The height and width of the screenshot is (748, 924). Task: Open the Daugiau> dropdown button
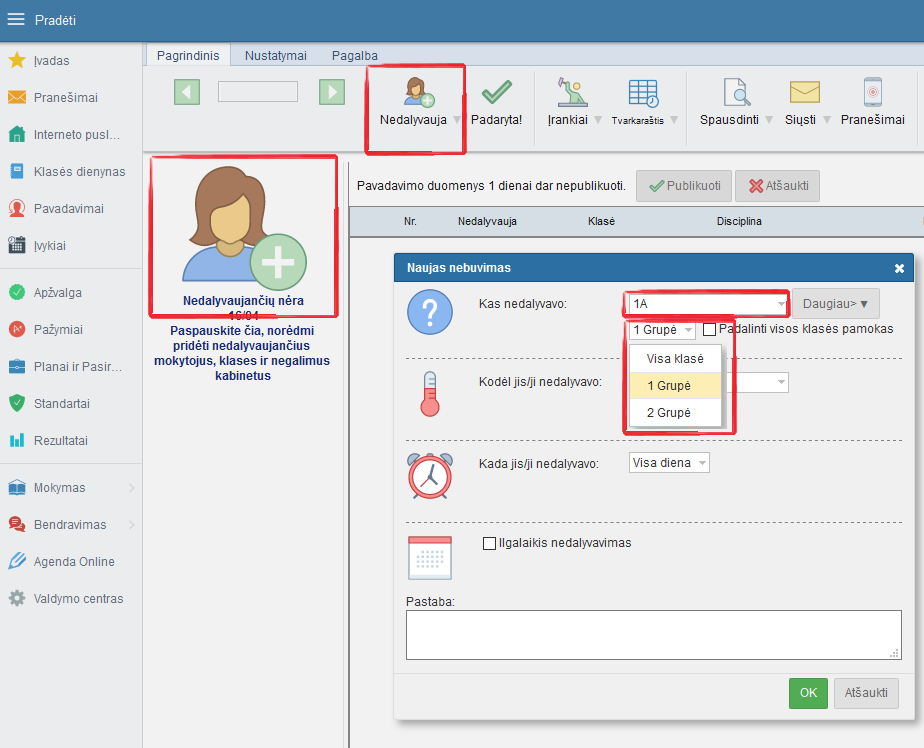(x=835, y=303)
